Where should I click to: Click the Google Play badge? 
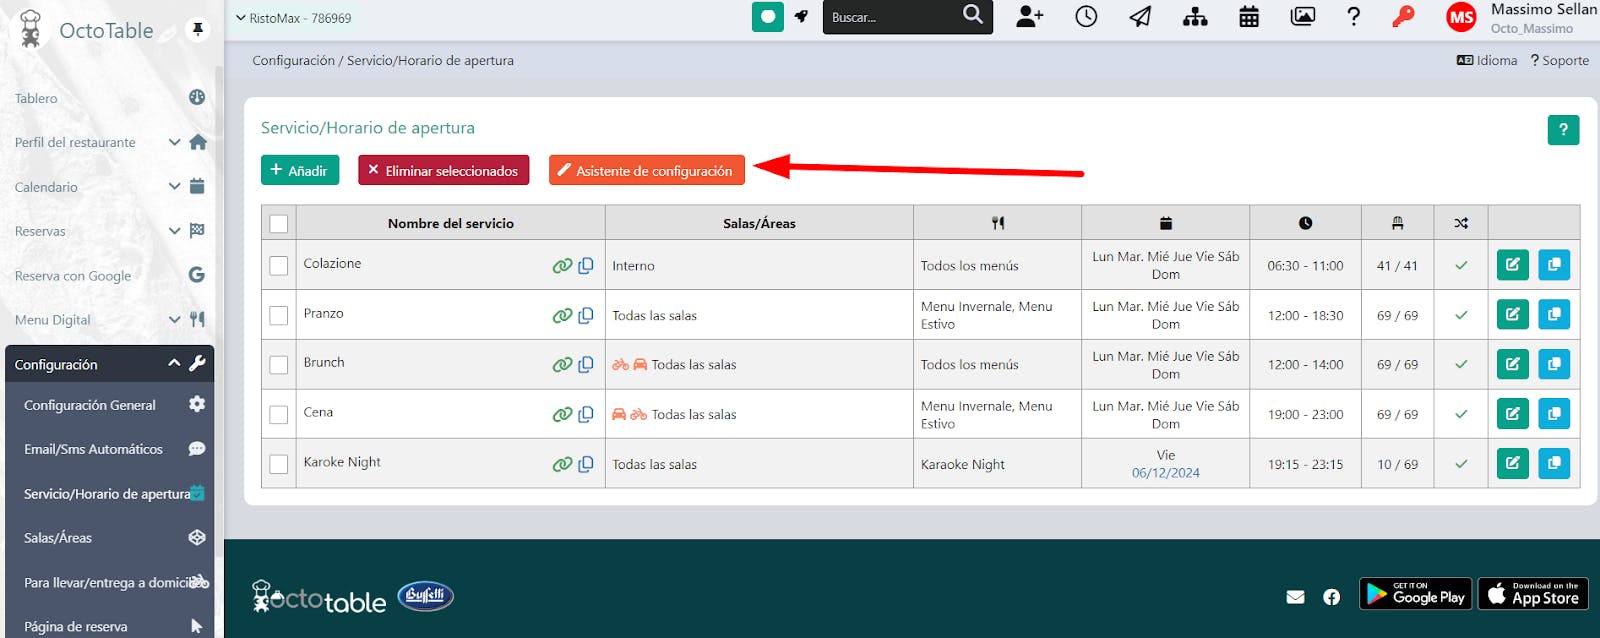coord(1415,594)
